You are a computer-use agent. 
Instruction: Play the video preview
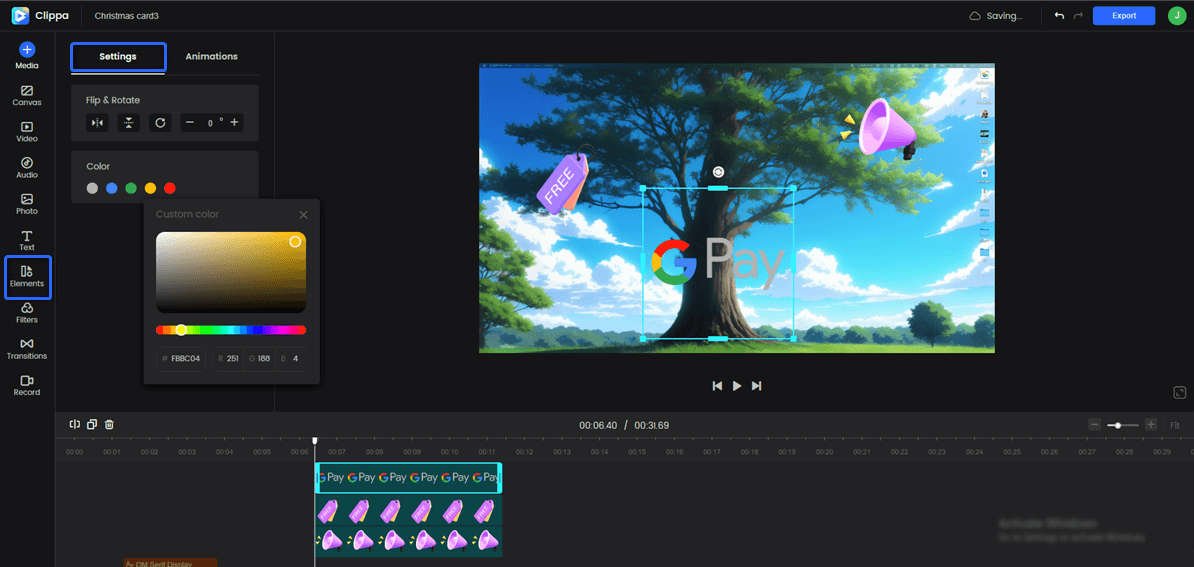736,386
